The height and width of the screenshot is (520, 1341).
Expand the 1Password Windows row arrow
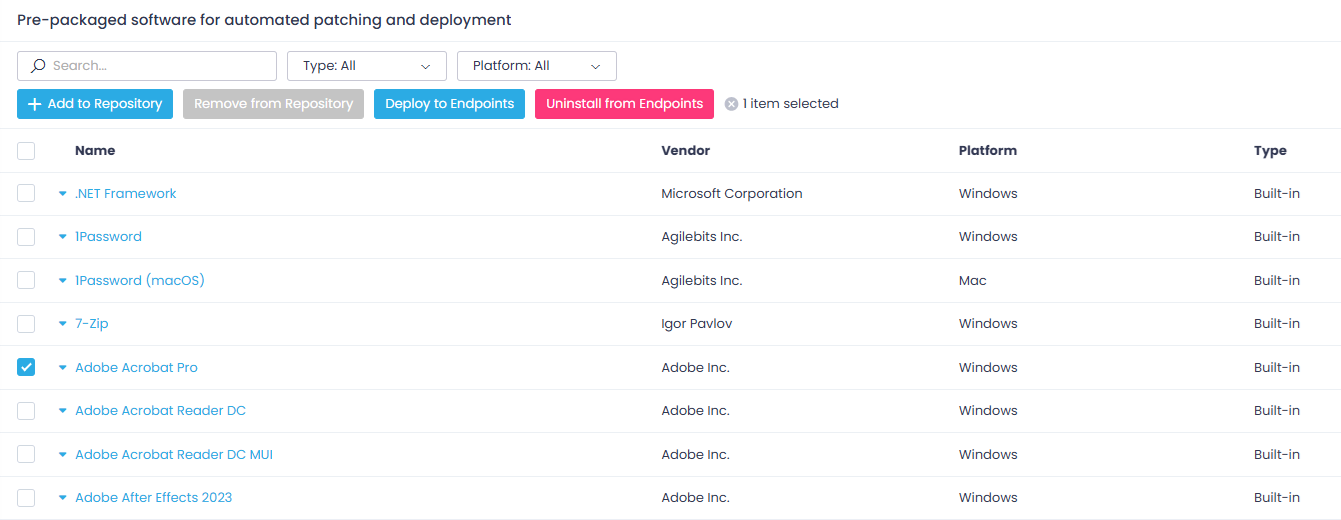coord(63,237)
